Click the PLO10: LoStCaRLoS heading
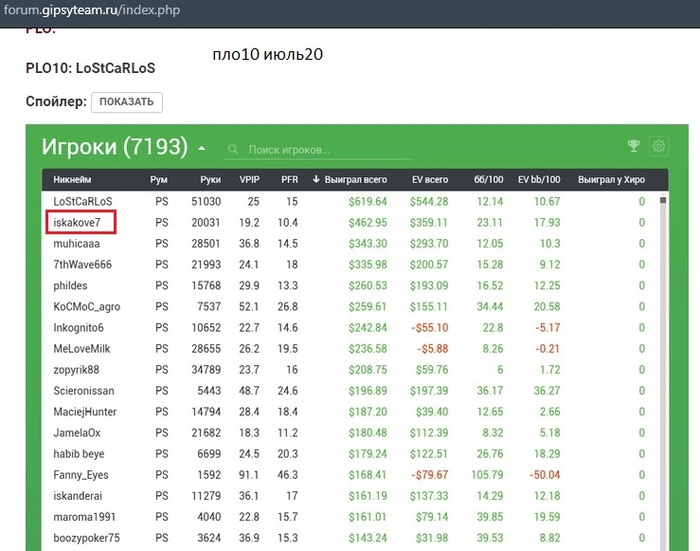Screen dimensions: 700x551 coord(91,68)
